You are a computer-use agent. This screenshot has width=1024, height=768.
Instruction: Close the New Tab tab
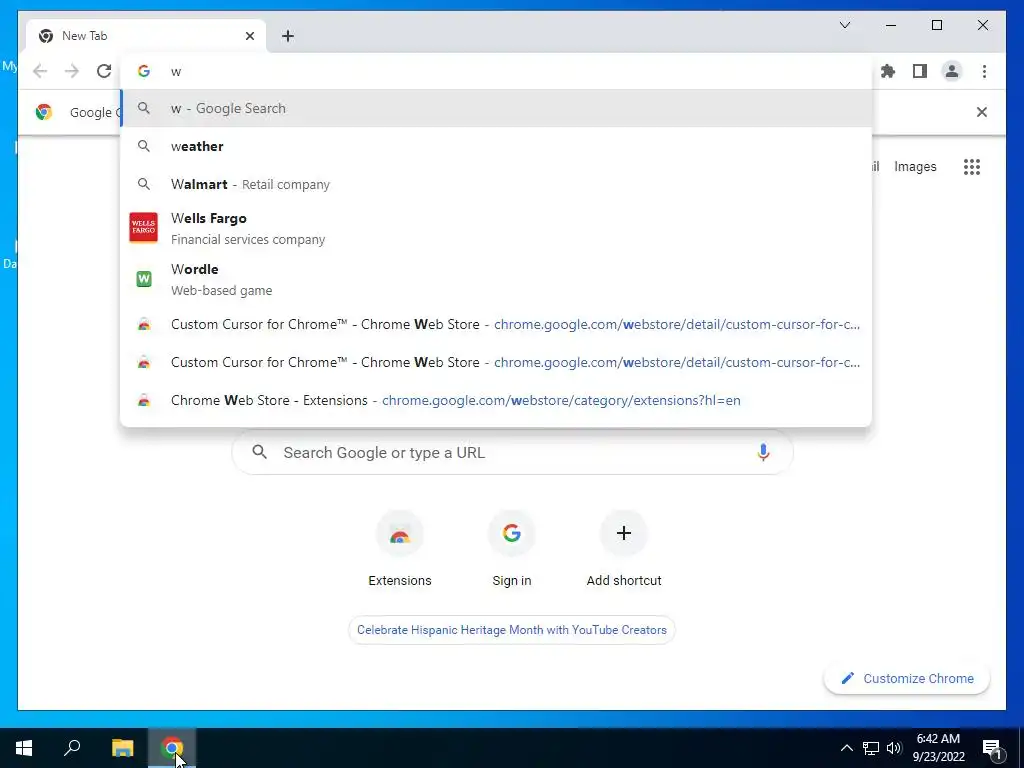pyautogui.click(x=249, y=36)
